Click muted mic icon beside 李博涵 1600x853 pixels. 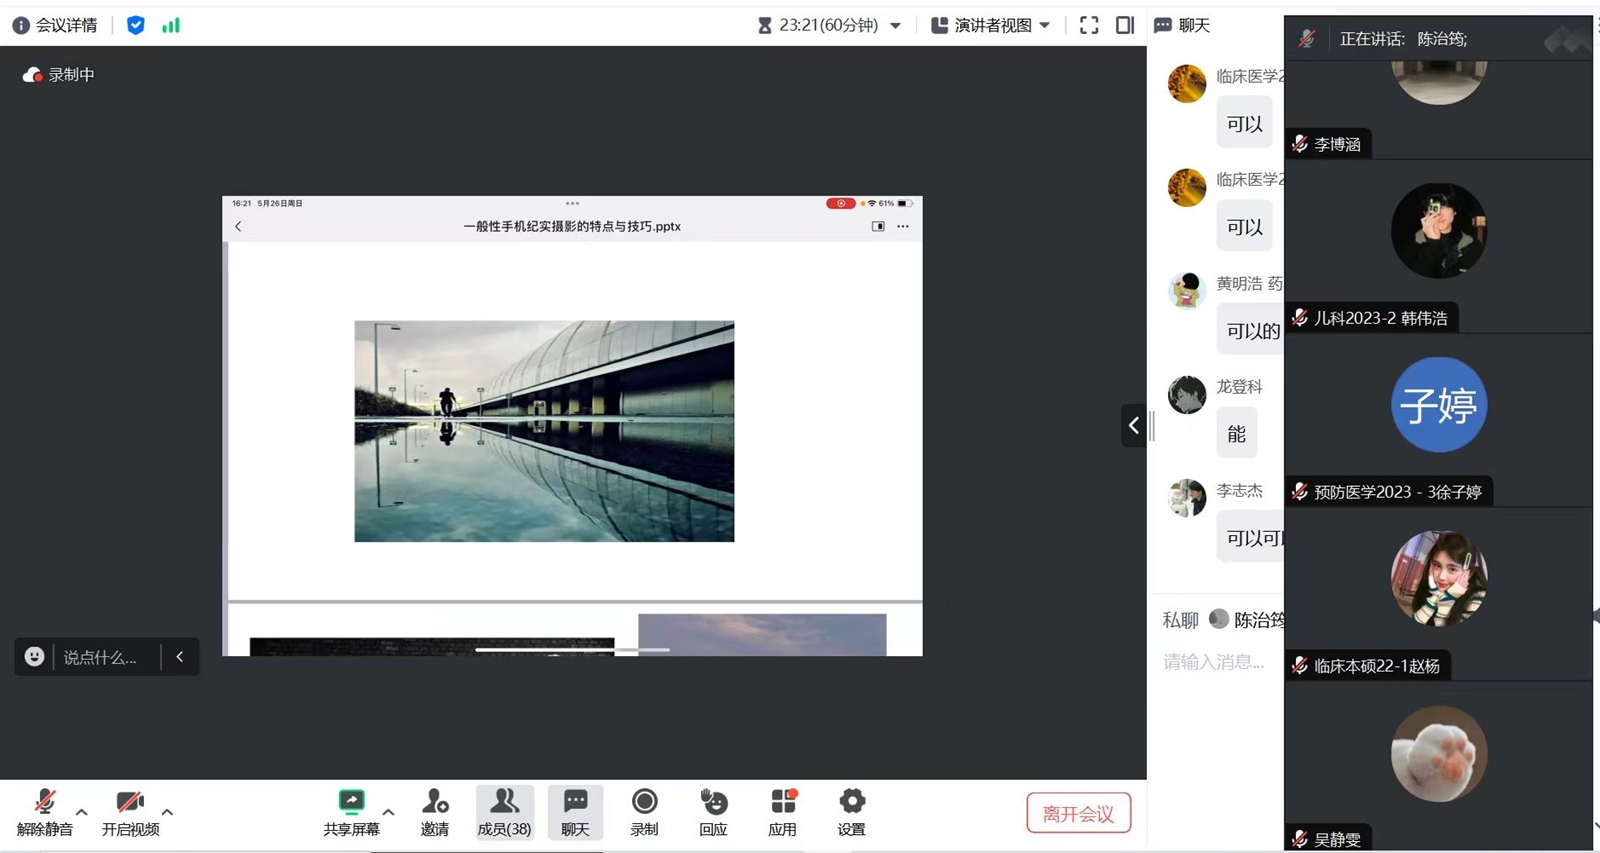[x=1300, y=144]
